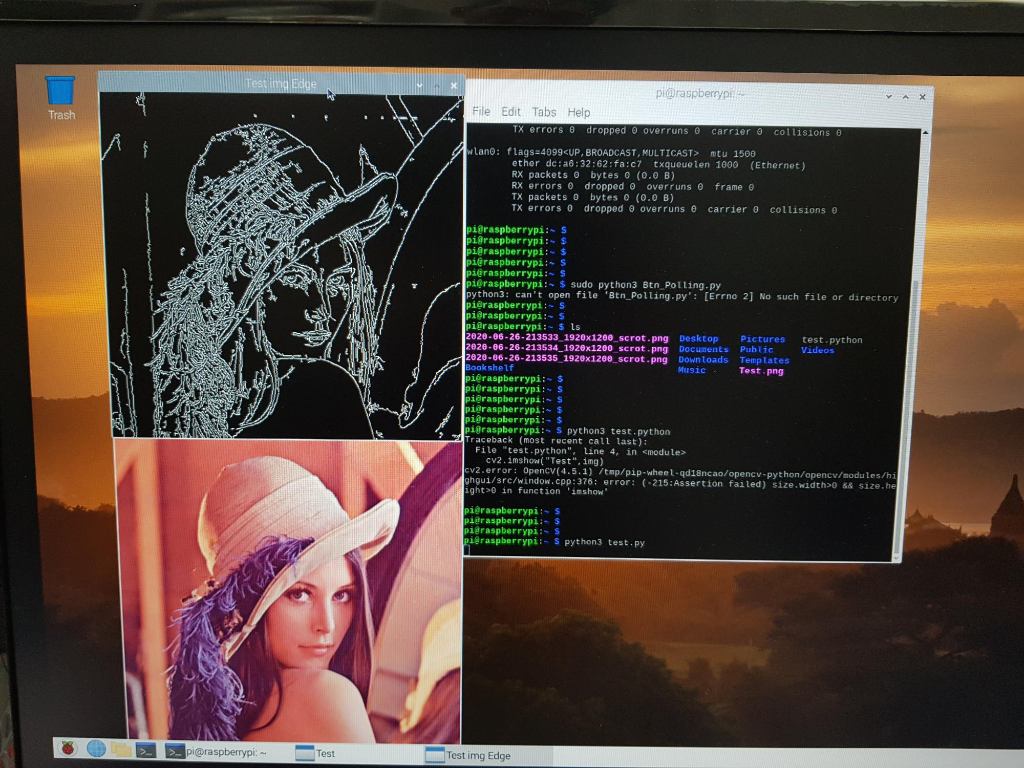This screenshot has height=768, width=1024.
Task: Open the terminal Edit menu
Action: tap(511, 112)
